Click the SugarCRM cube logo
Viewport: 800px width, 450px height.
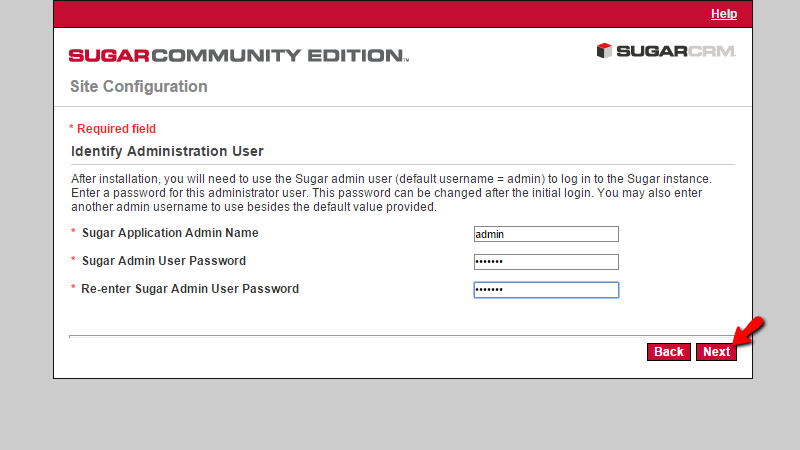click(x=604, y=51)
